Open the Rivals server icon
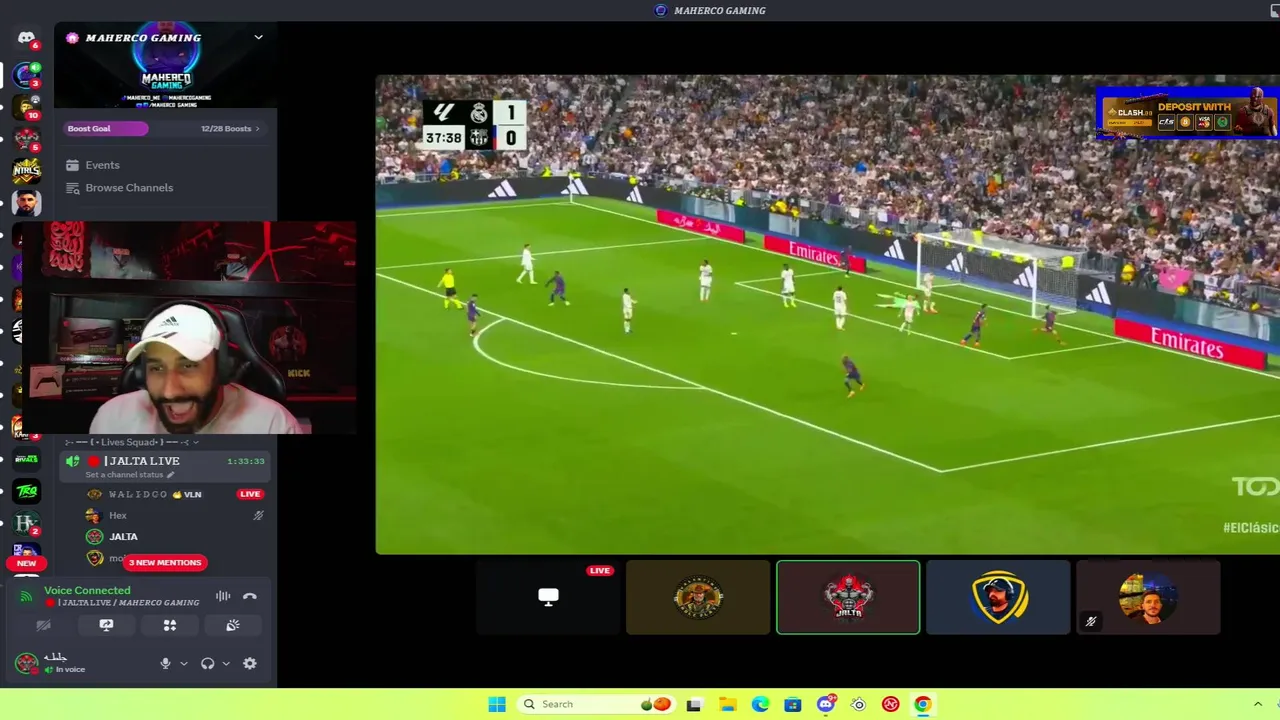Screen dimensions: 1280x720 pos(27,459)
